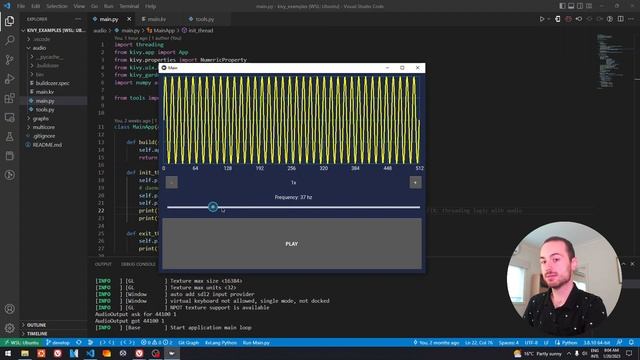
Task: Close the main.py editor tab
Action: 129,19
